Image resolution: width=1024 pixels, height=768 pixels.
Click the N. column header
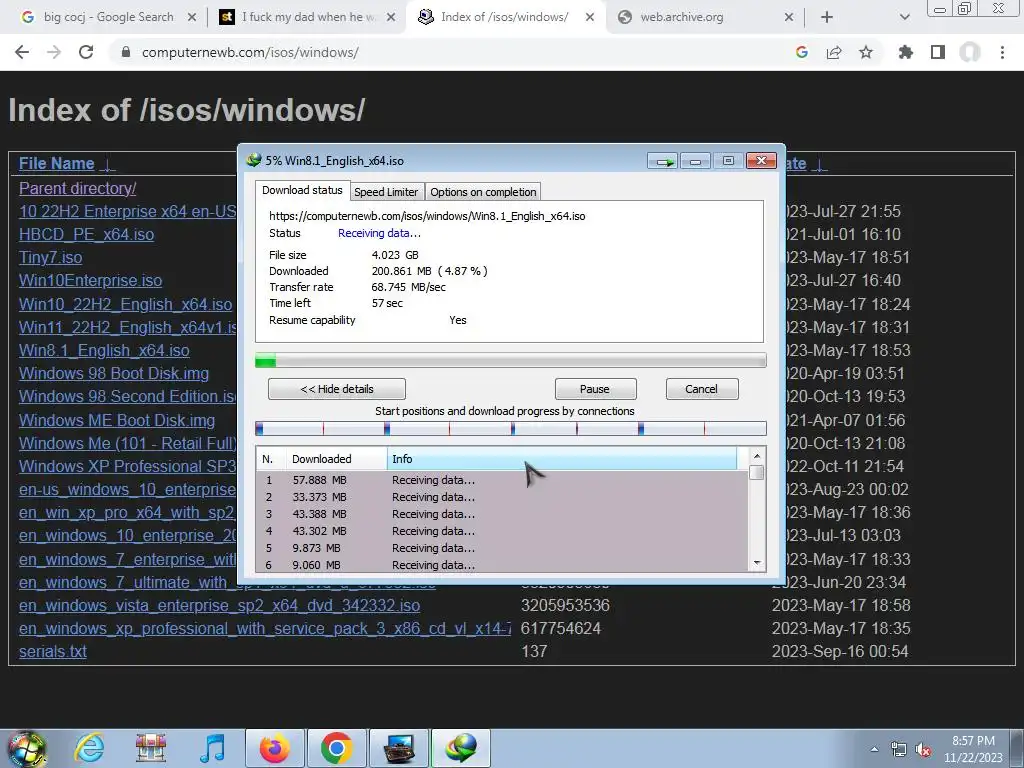pos(271,459)
